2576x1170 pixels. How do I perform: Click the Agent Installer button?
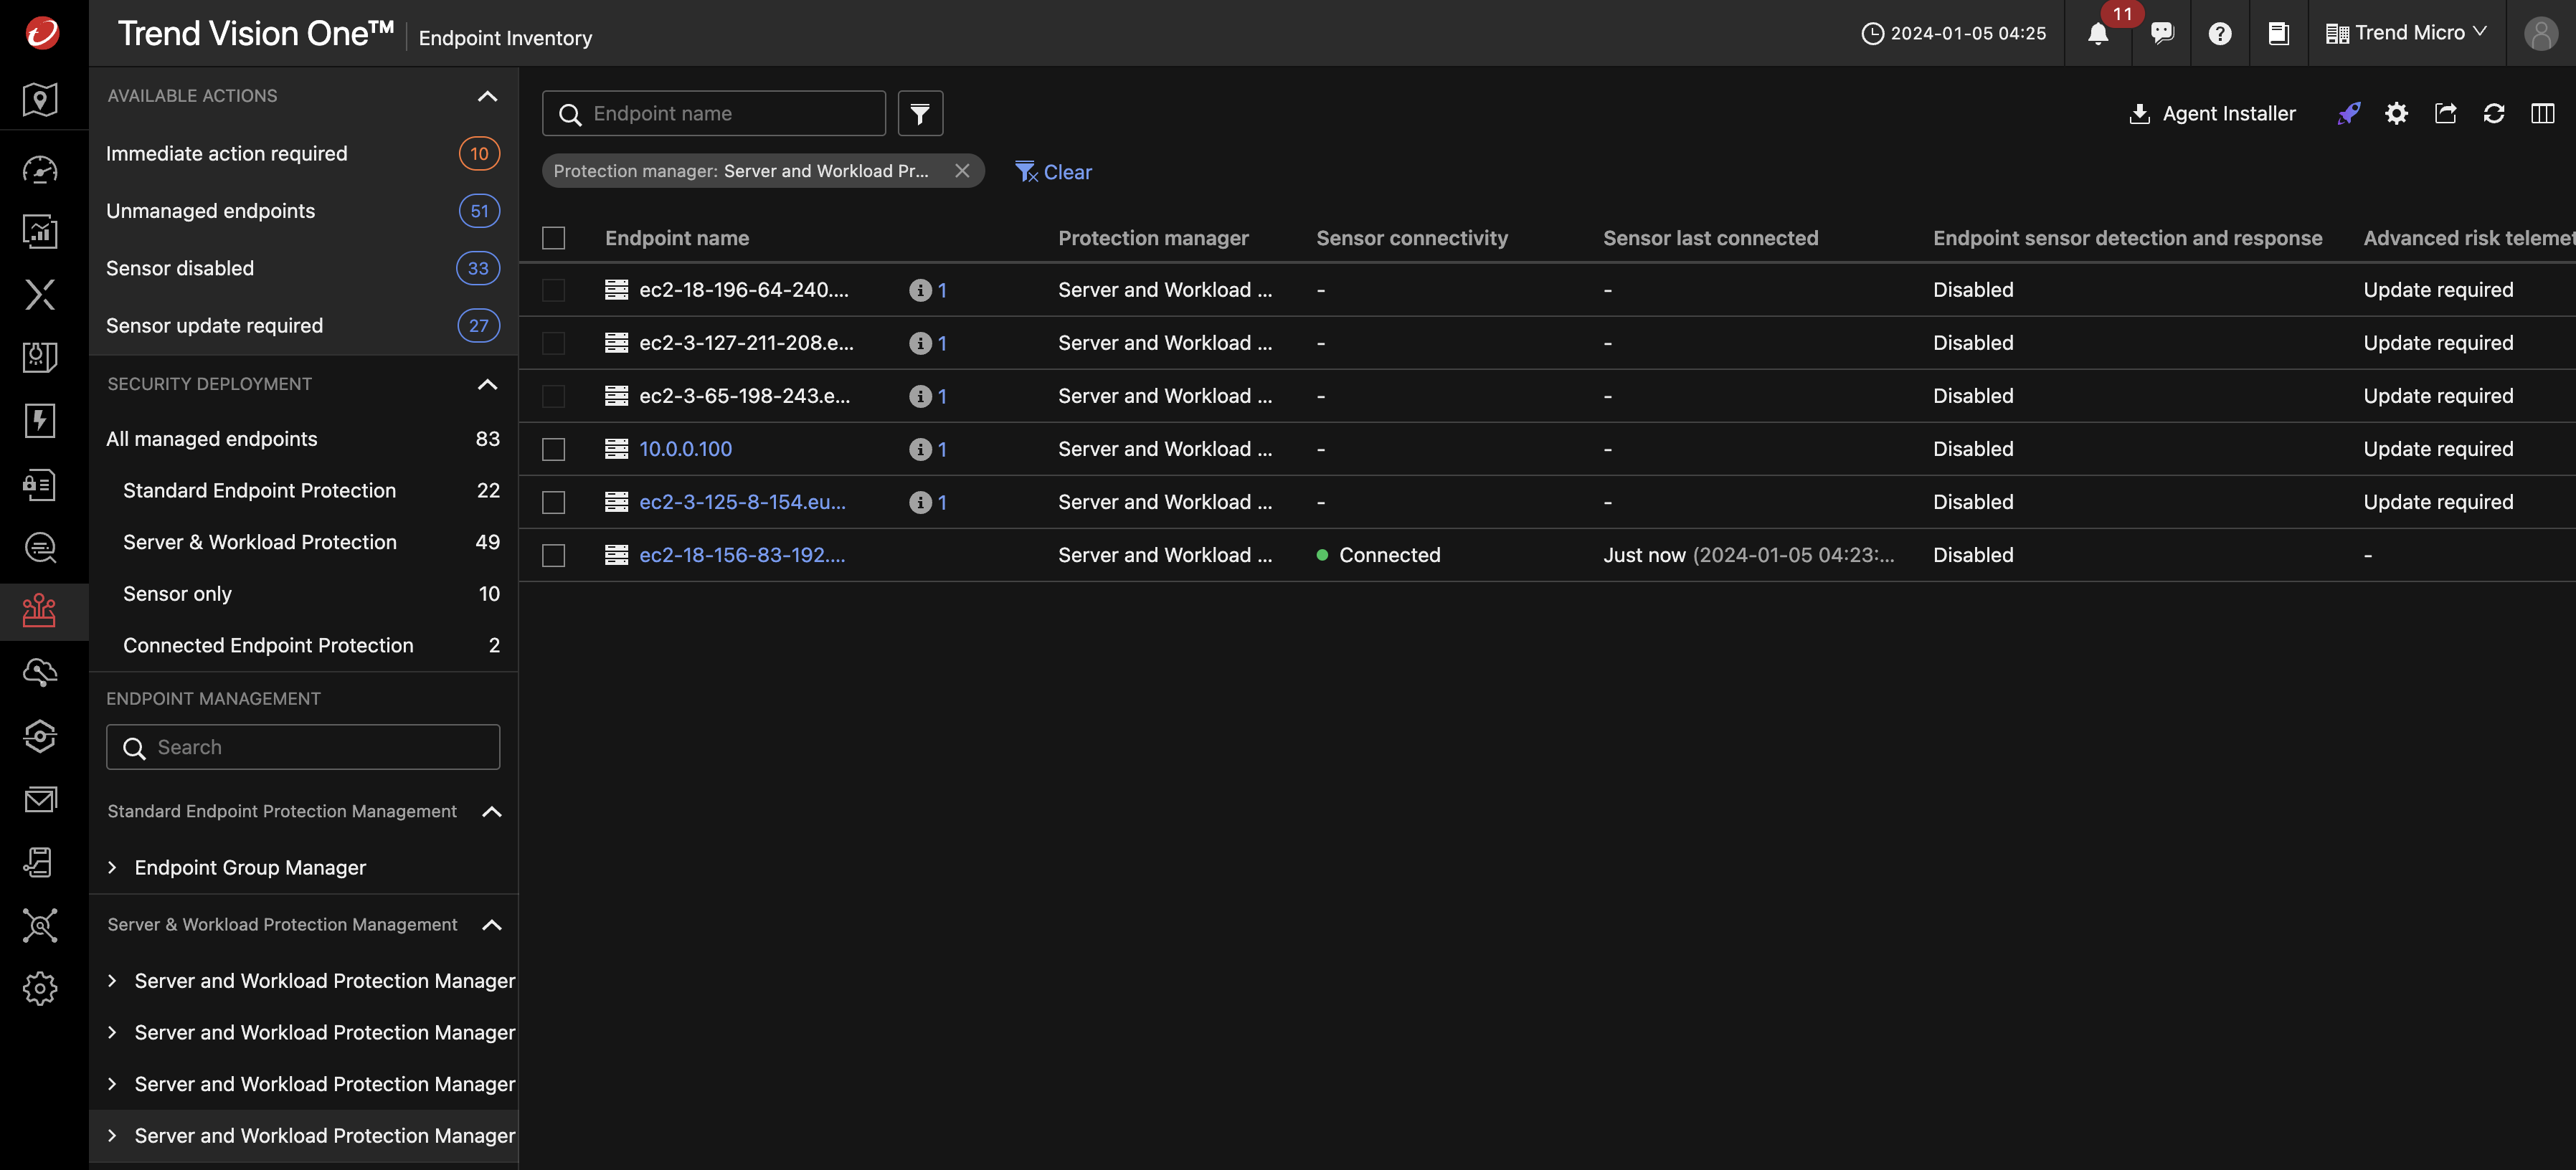tap(2212, 113)
